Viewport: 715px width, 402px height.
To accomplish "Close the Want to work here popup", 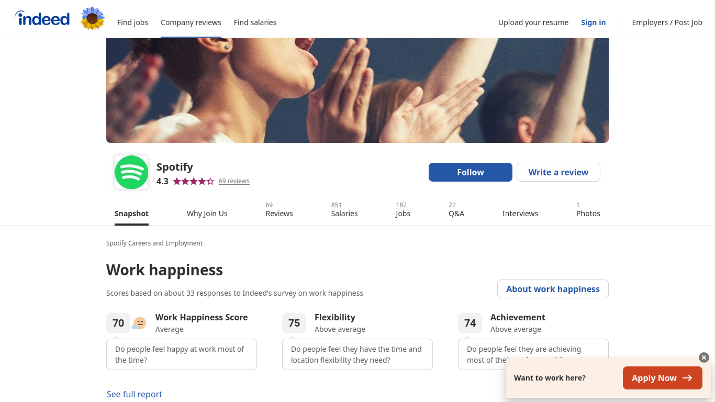I will tap(704, 358).
